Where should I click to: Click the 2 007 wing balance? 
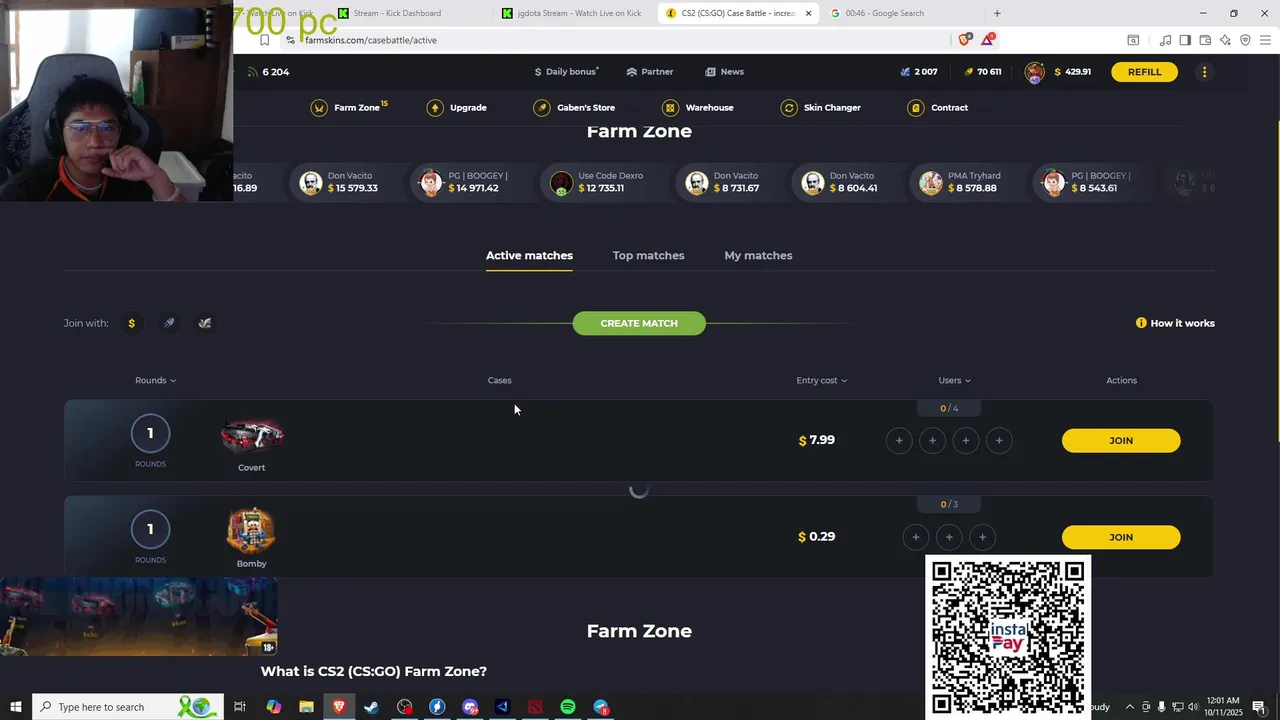[x=919, y=72]
